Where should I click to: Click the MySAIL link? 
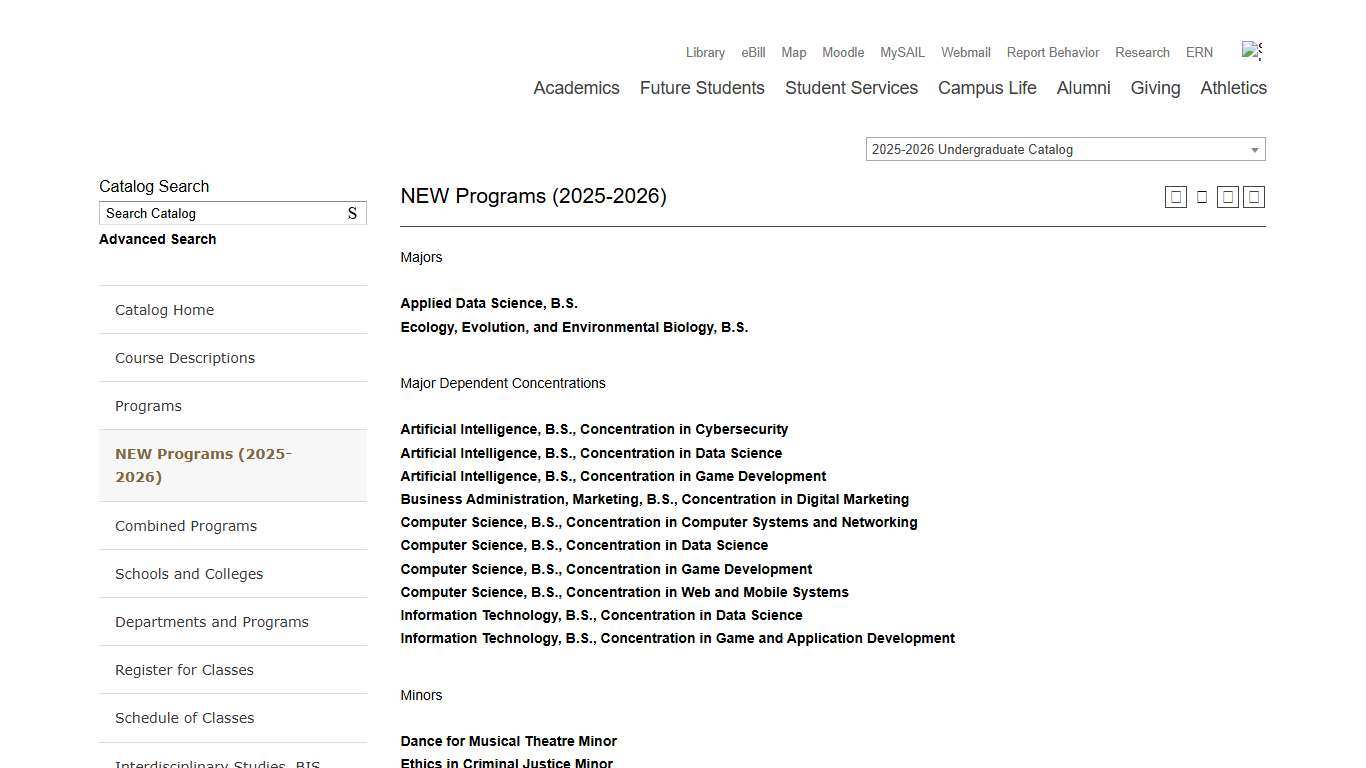coord(902,52)
